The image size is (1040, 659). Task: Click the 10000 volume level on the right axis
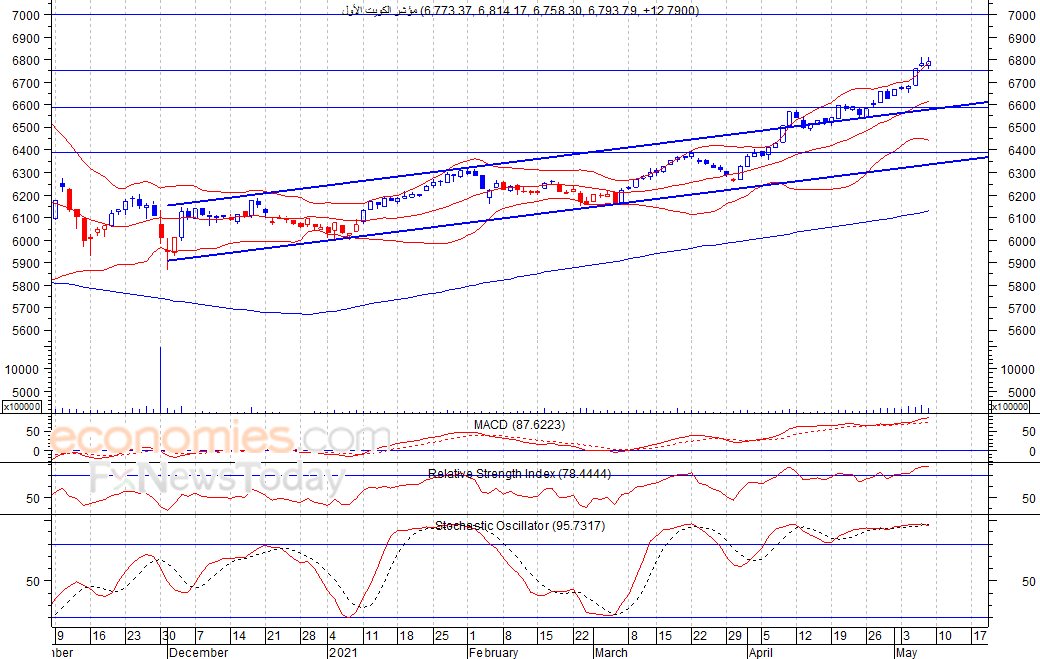coord(1018,369)
